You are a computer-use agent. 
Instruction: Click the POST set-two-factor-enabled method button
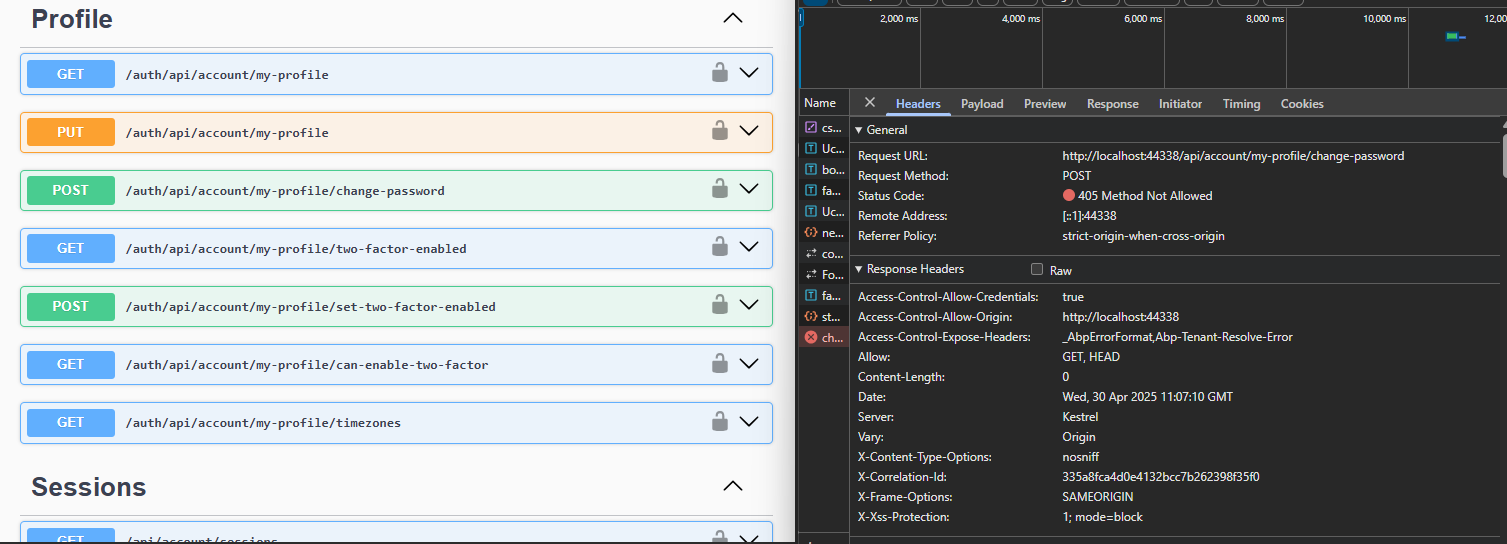coord(71,306)
